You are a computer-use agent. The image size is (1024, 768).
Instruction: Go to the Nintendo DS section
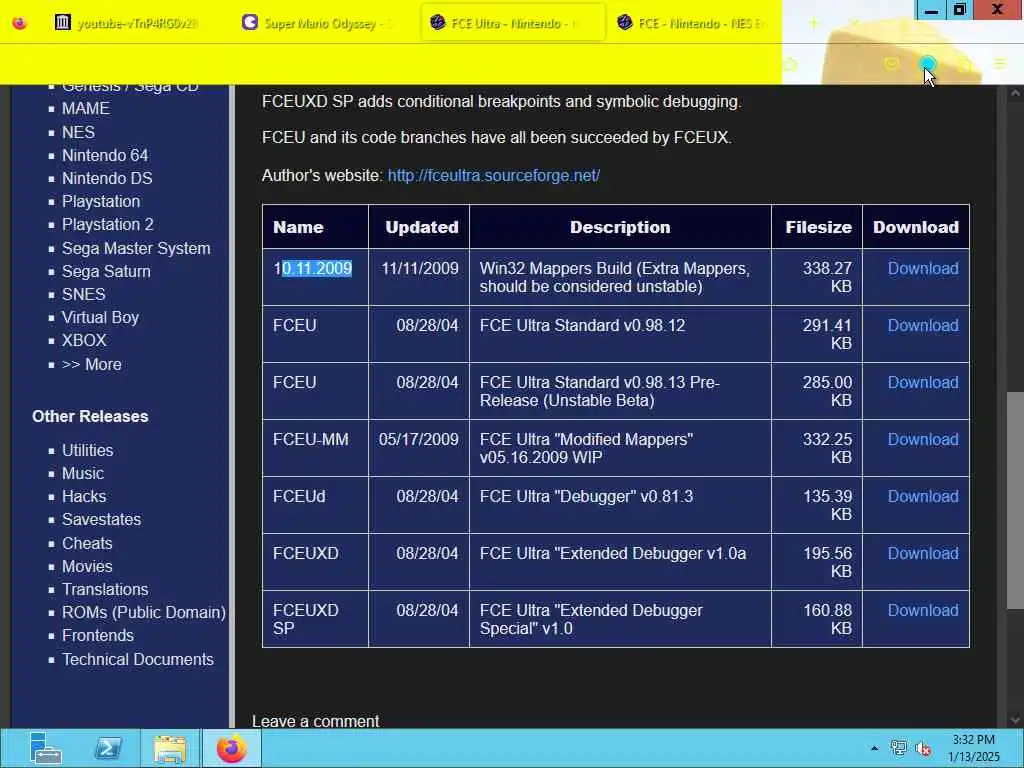(107, 178)
